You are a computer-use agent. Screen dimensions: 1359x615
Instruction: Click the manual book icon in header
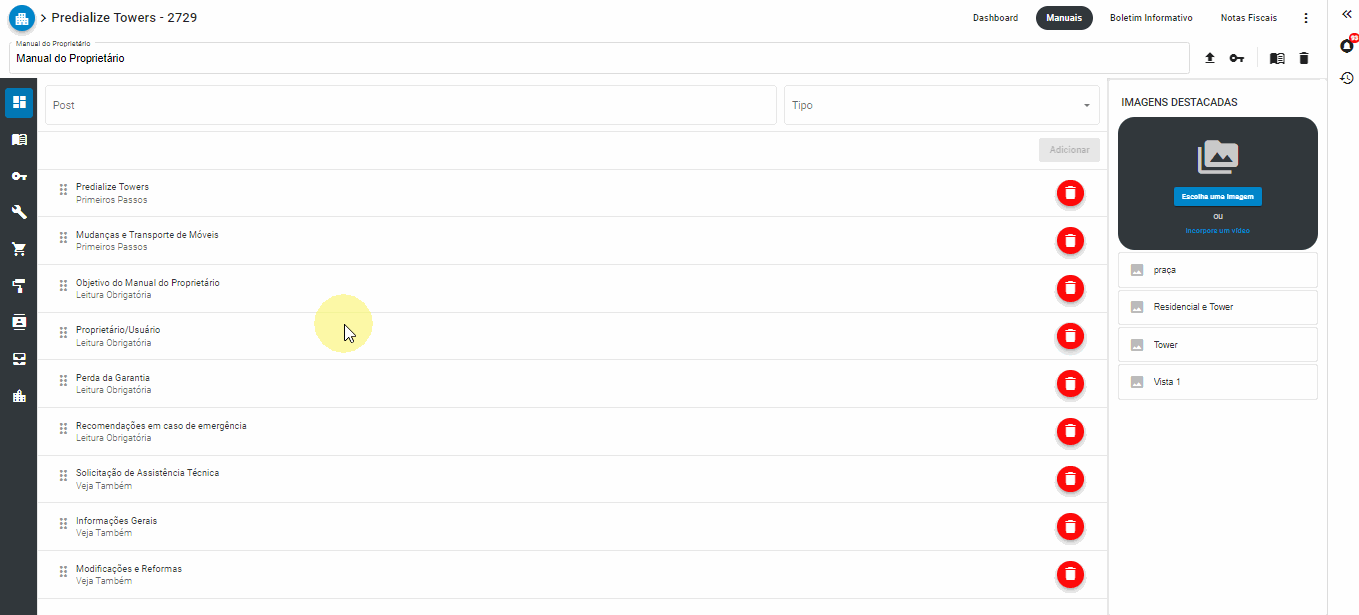point(1277,58)
